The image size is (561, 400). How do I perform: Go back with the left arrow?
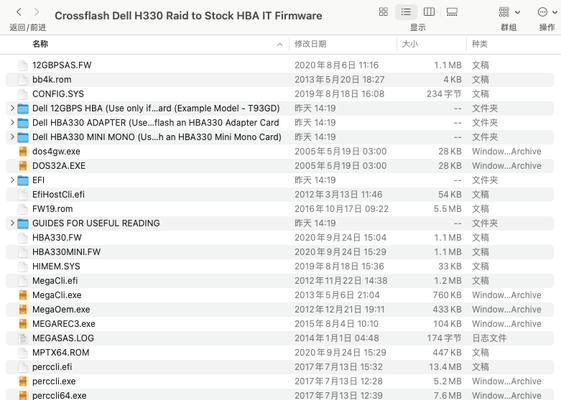(x=19, y=12)
